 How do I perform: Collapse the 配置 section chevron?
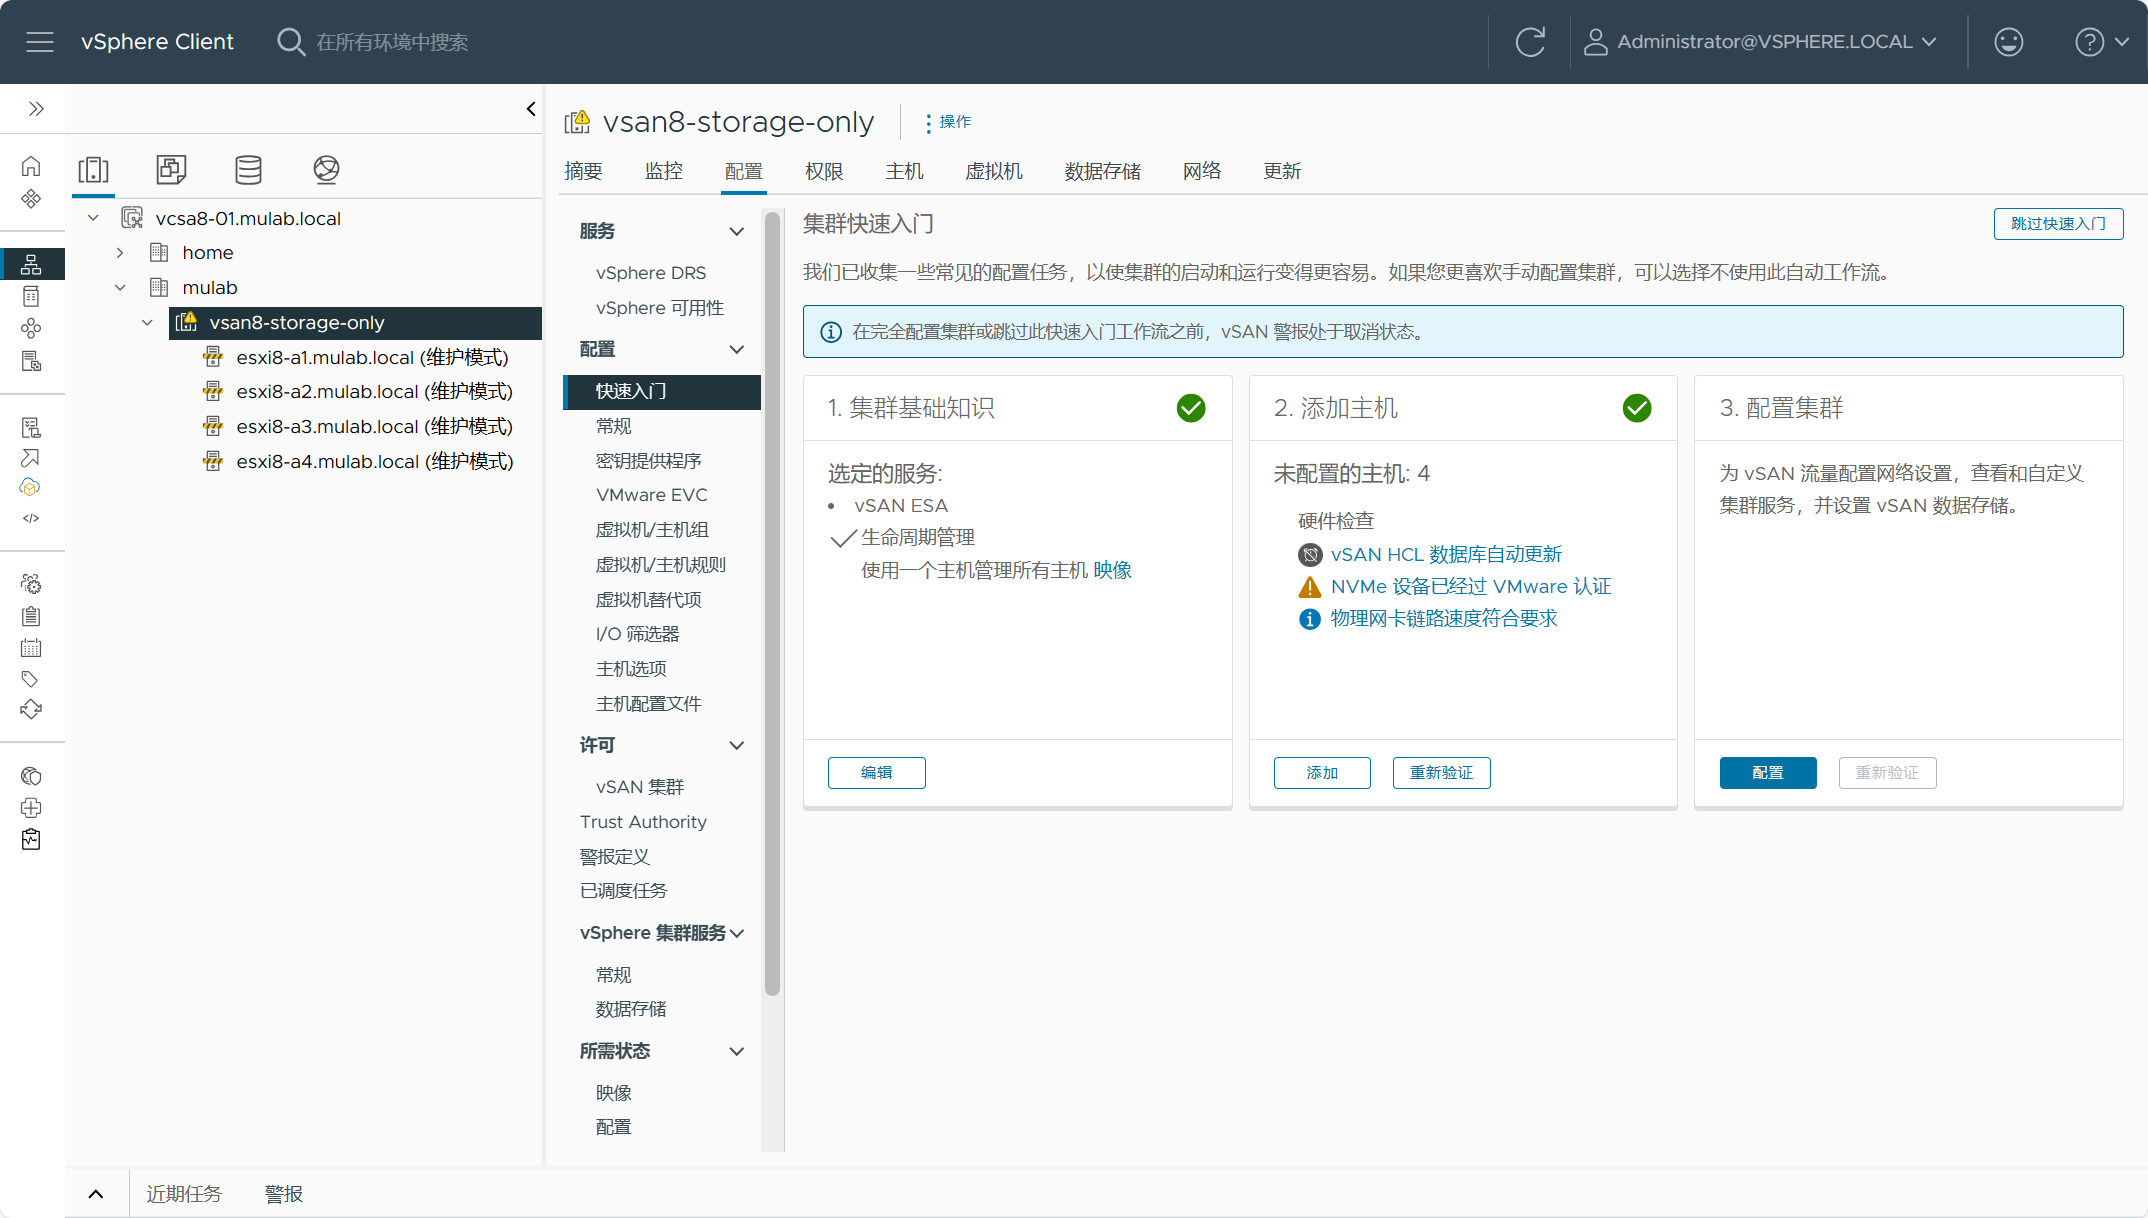click(737, 349)
